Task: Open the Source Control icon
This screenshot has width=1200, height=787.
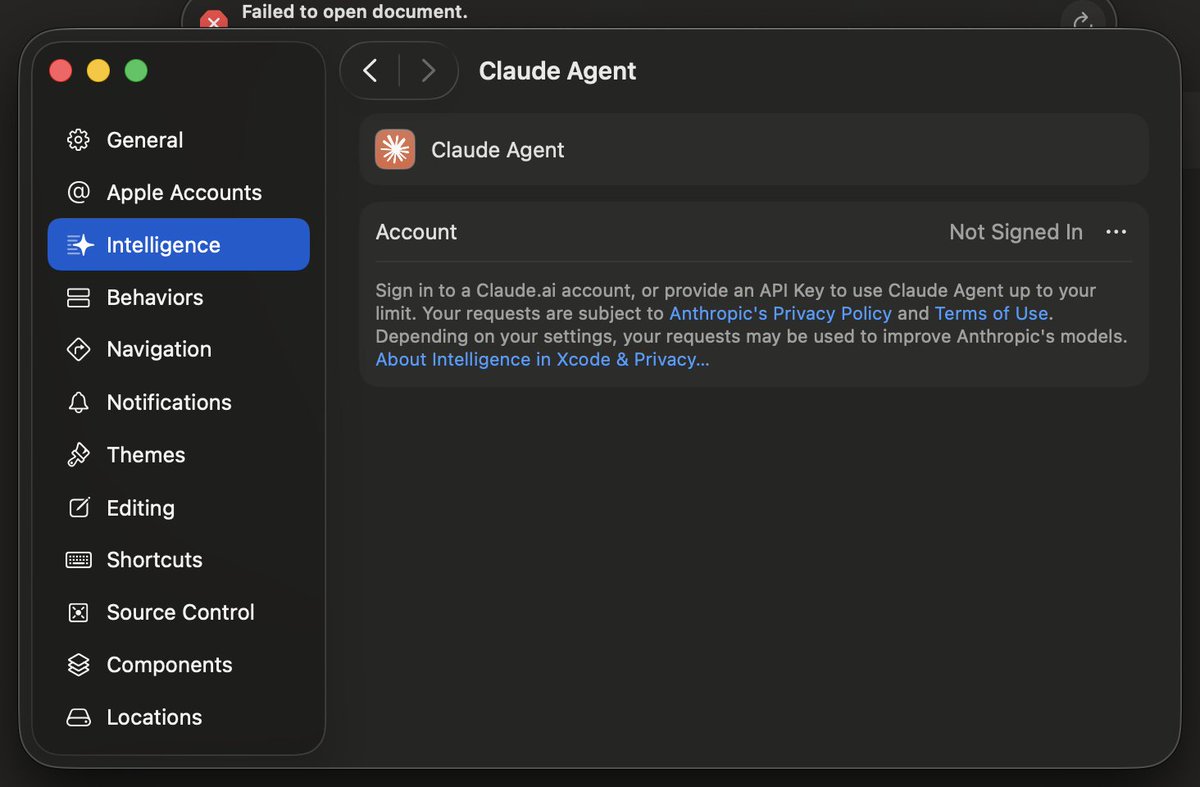Action: [78, 612]
